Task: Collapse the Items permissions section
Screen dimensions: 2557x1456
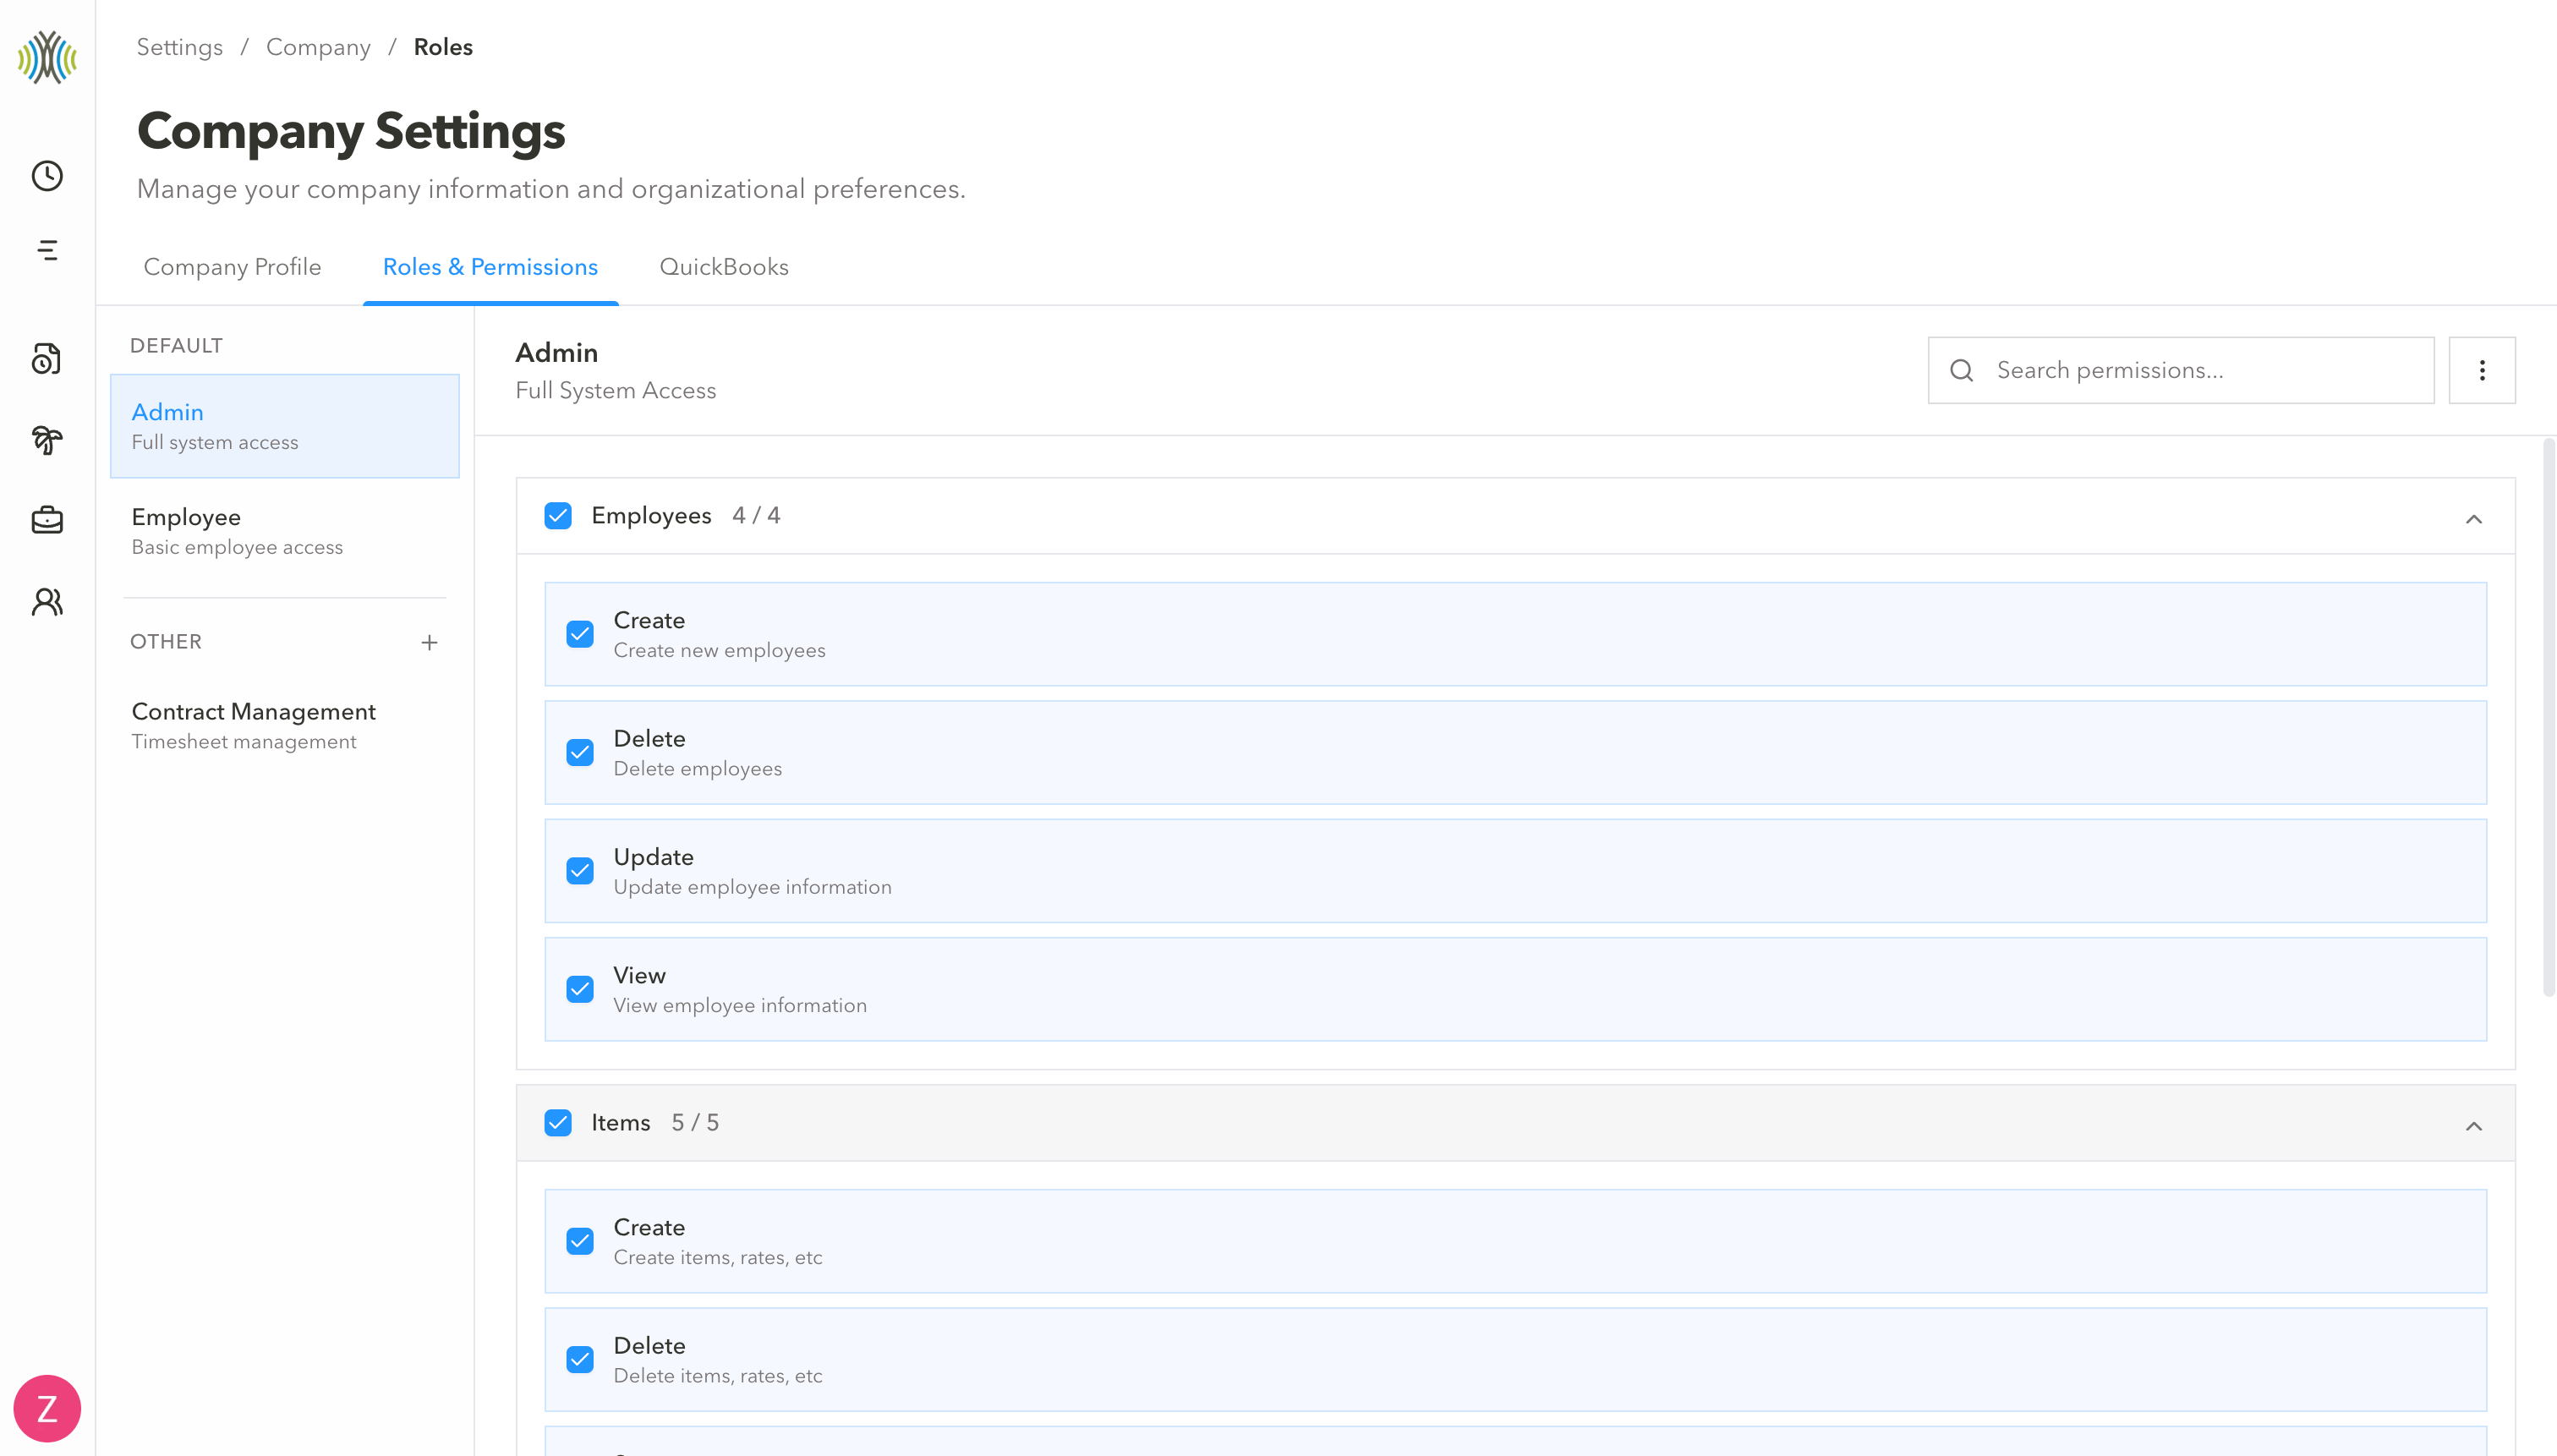Action: pyautogui.click(x=2473, y=1126)
